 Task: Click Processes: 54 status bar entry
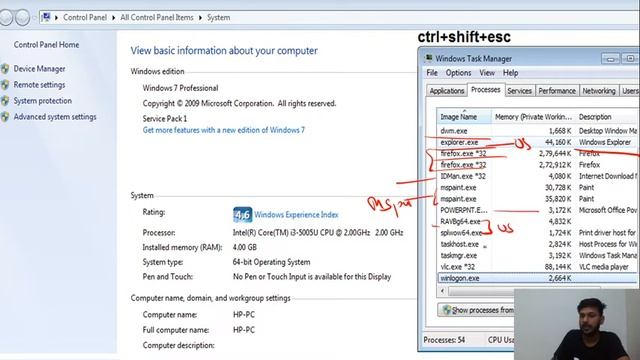coord(444,340)
